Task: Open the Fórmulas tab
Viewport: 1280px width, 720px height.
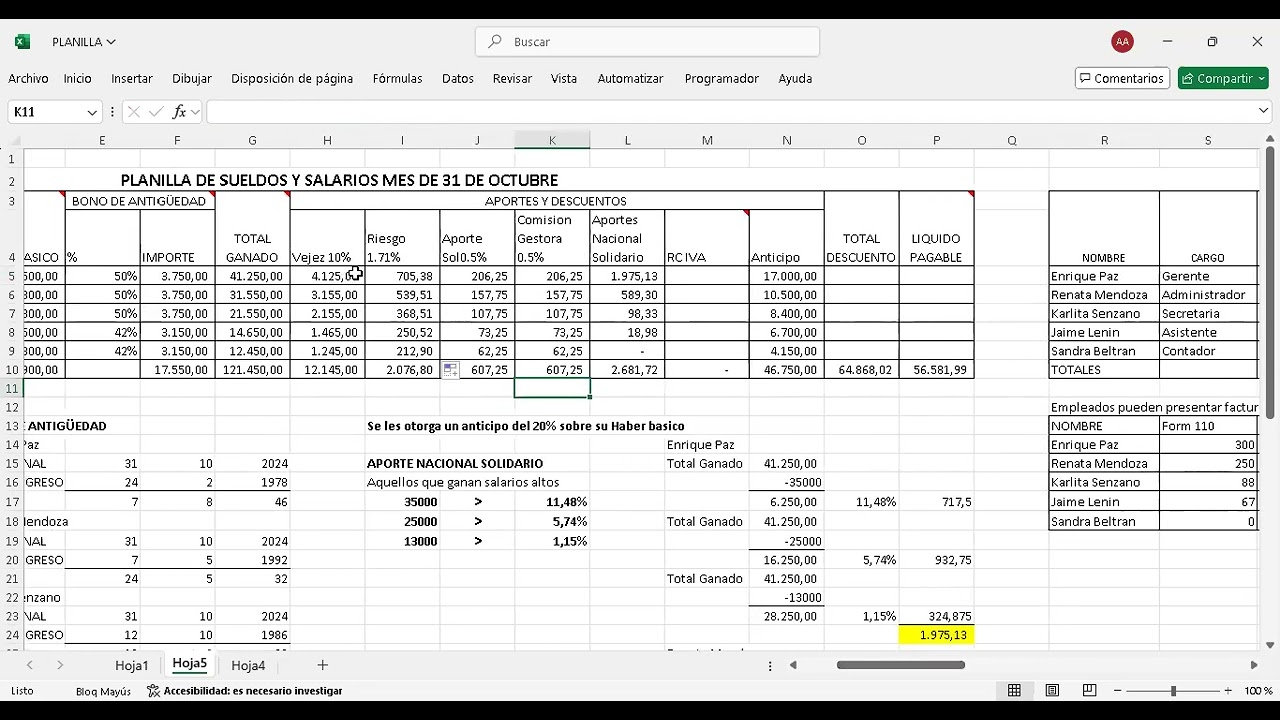Action: [x=397, y=78]
